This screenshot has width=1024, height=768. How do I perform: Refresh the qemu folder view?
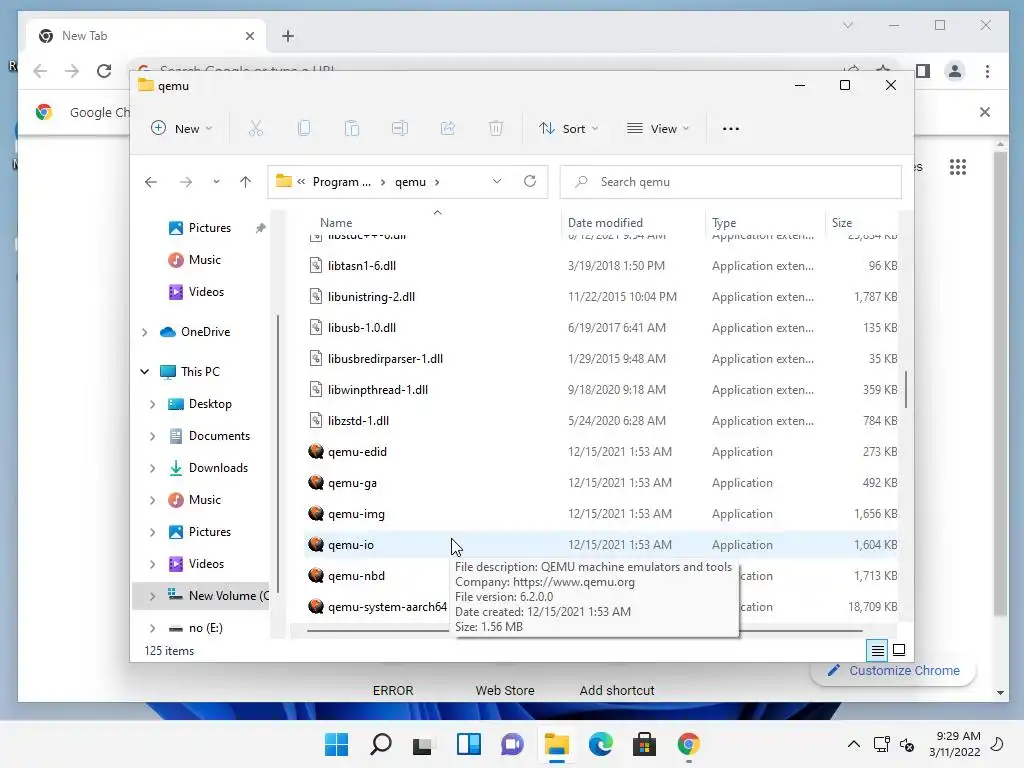tap(530, 182)
